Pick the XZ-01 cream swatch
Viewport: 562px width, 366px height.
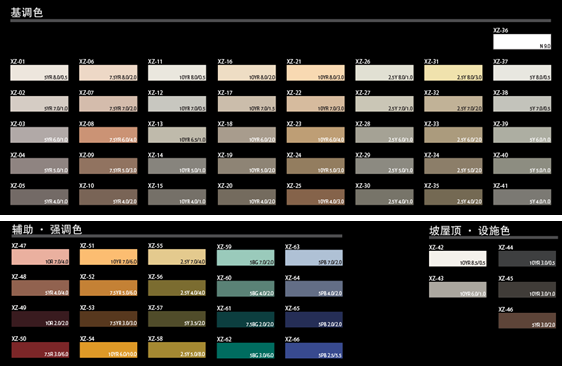(x=39, y=73)
